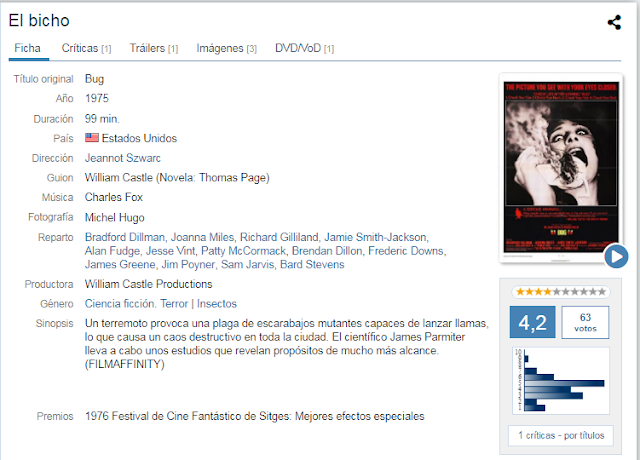The height and width of the screenshot is (460, 640).
Task: Browse the Ciencia ficción genre
Action: click(x=119, y=304)
